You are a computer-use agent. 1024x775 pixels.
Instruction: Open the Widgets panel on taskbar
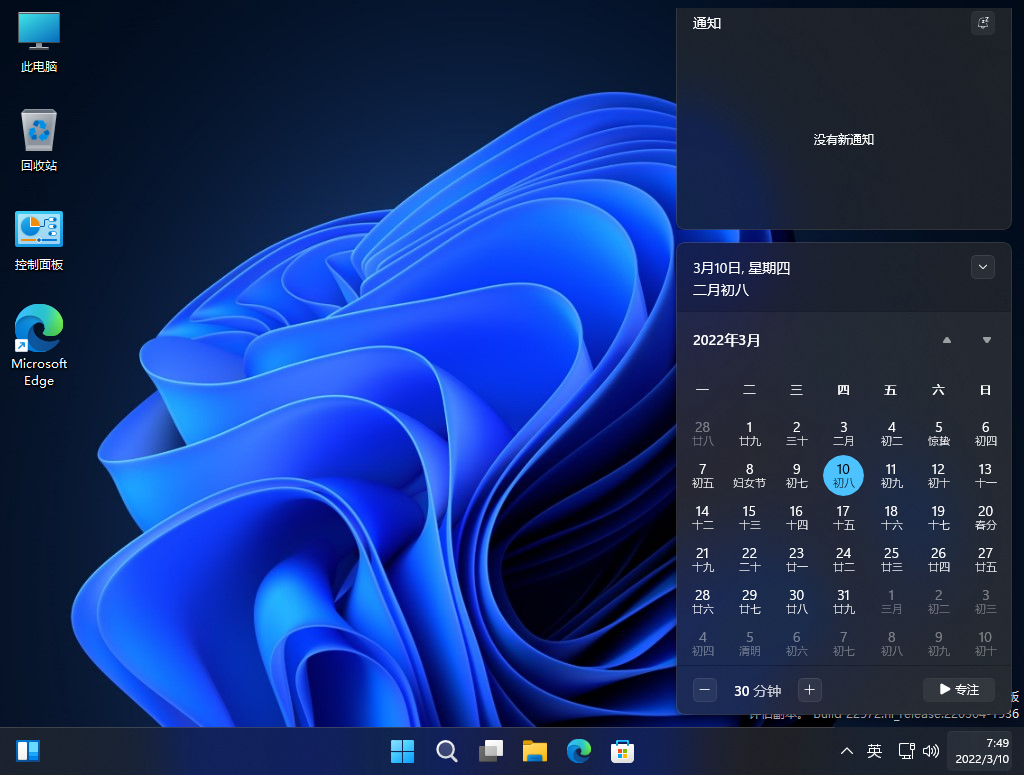pyautogui.click(x=28, y=750)
